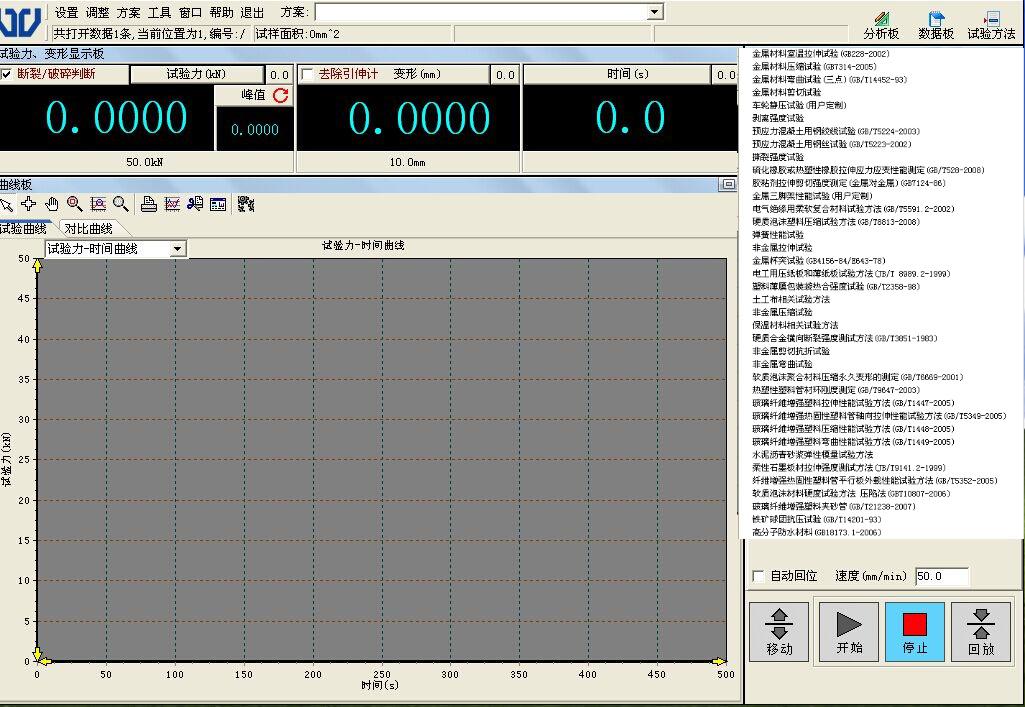Open the 窗口 menu
The height and width of the screenshot is (707, 1025).
(x=190, y=12)
